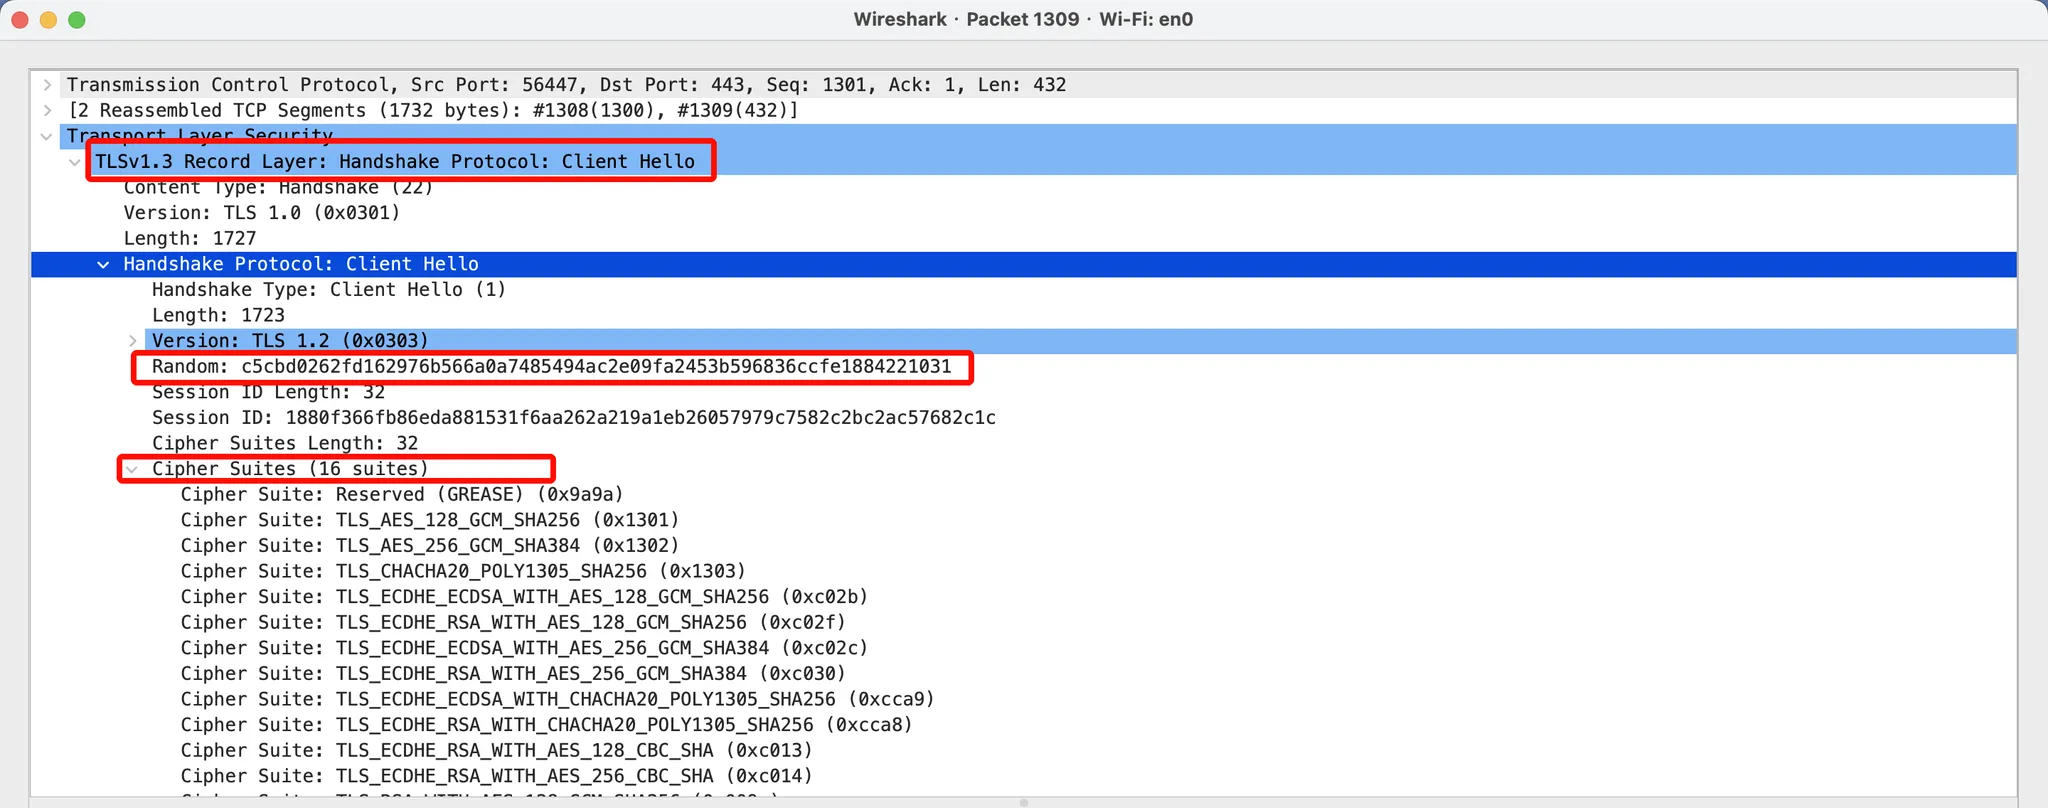Image resolution: width=2048 pixels, height=808 pixels.
Task: Select Cipher Suites Length: 32 row
Action: point(285,443)
